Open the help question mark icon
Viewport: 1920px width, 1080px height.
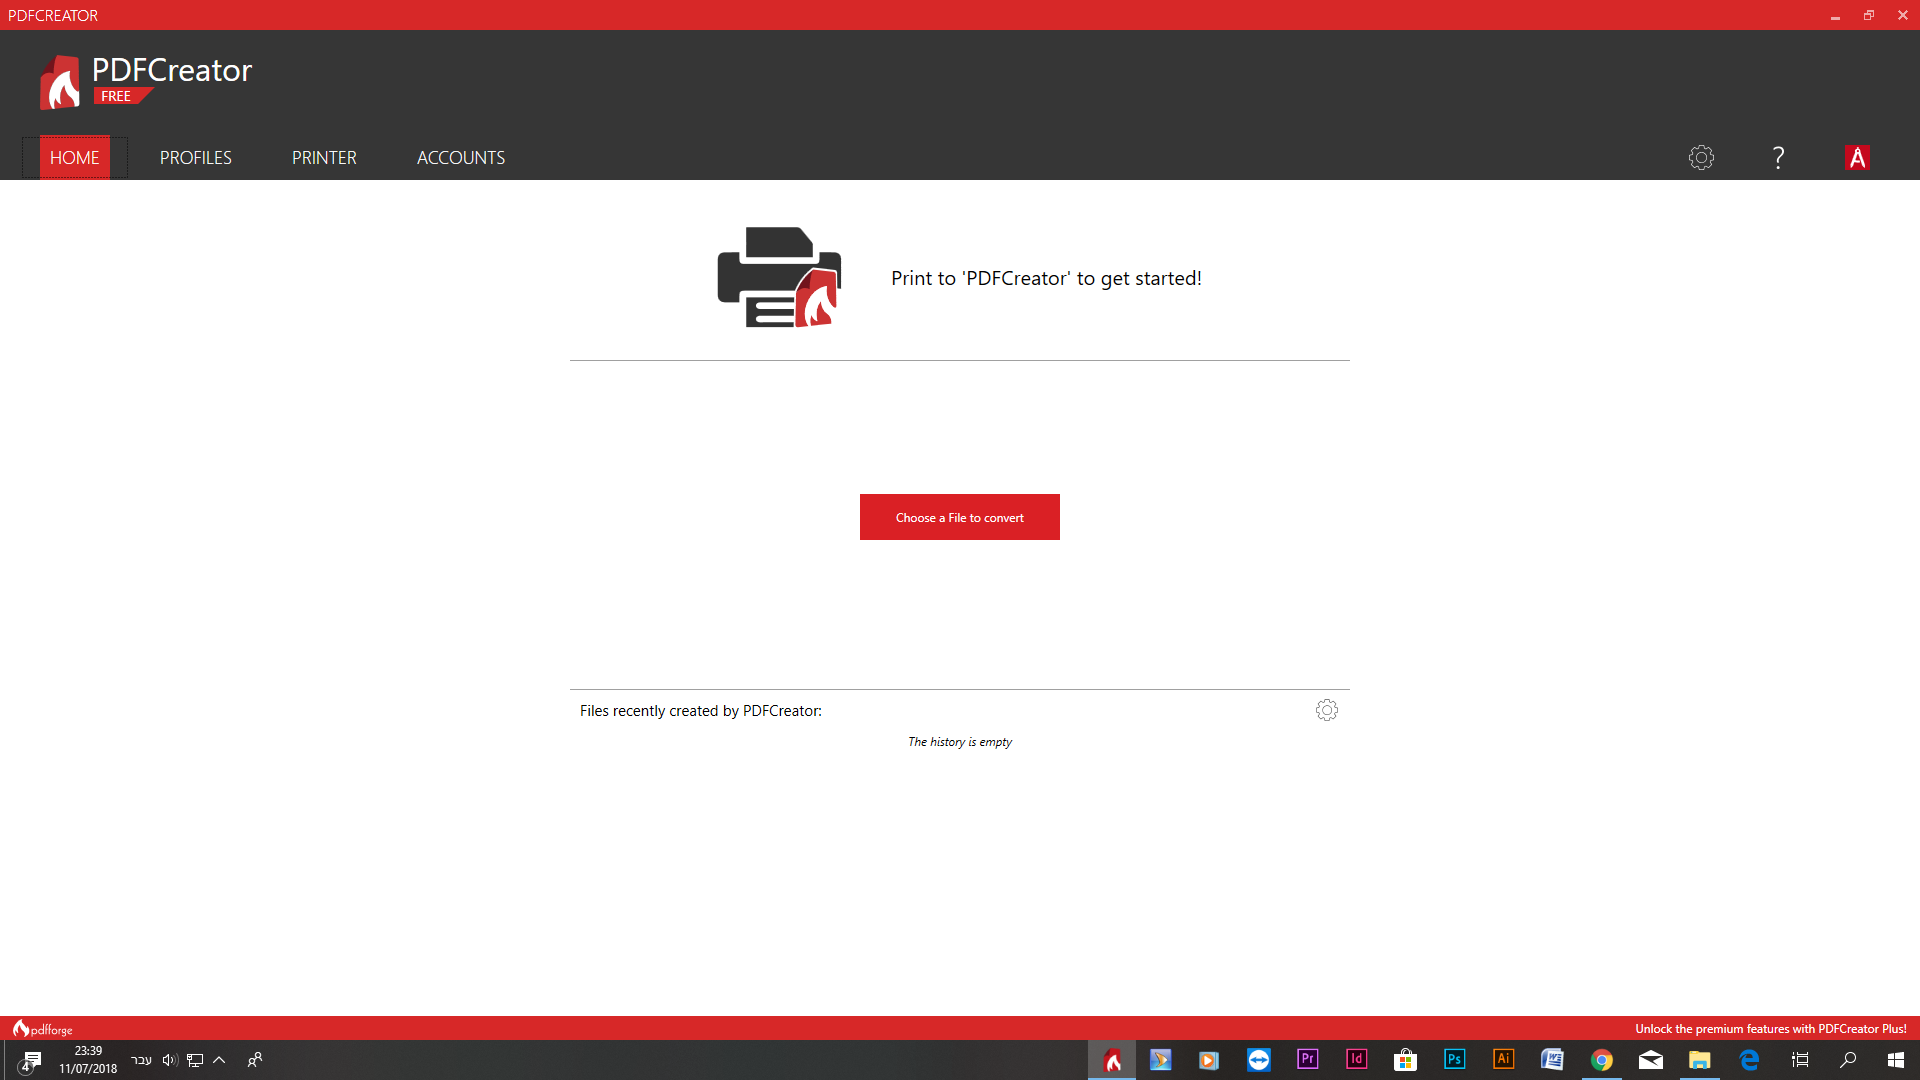click(x=1778, y=158)
